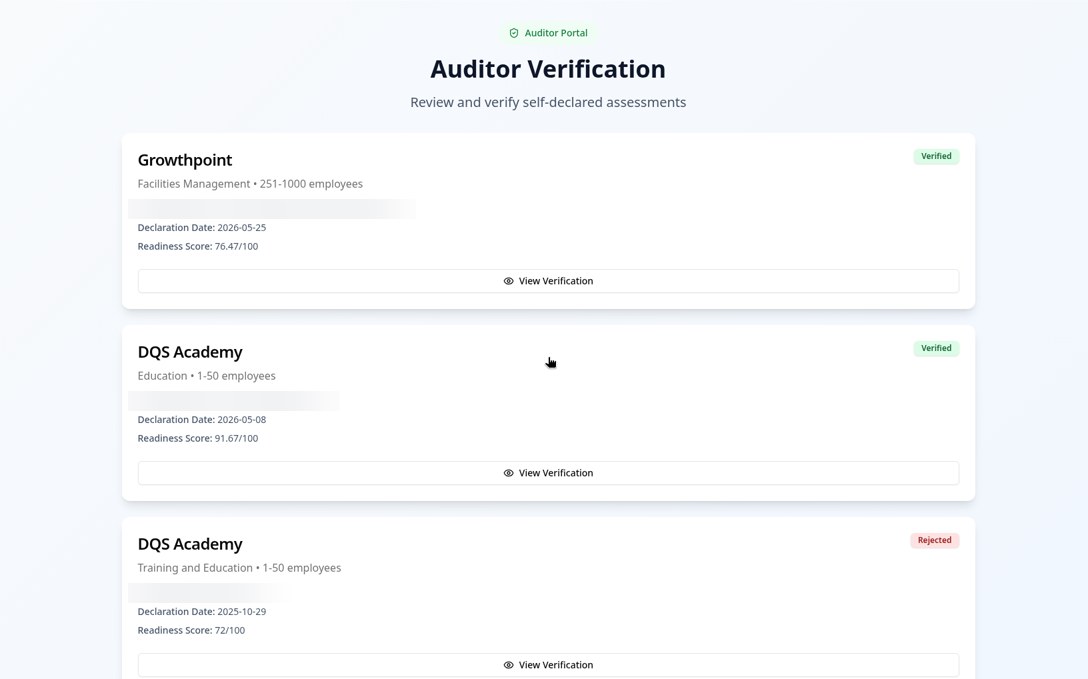1088x679 pixels.
Task: Click Readiness Score 76.47/100
Action: click(197, 246)
